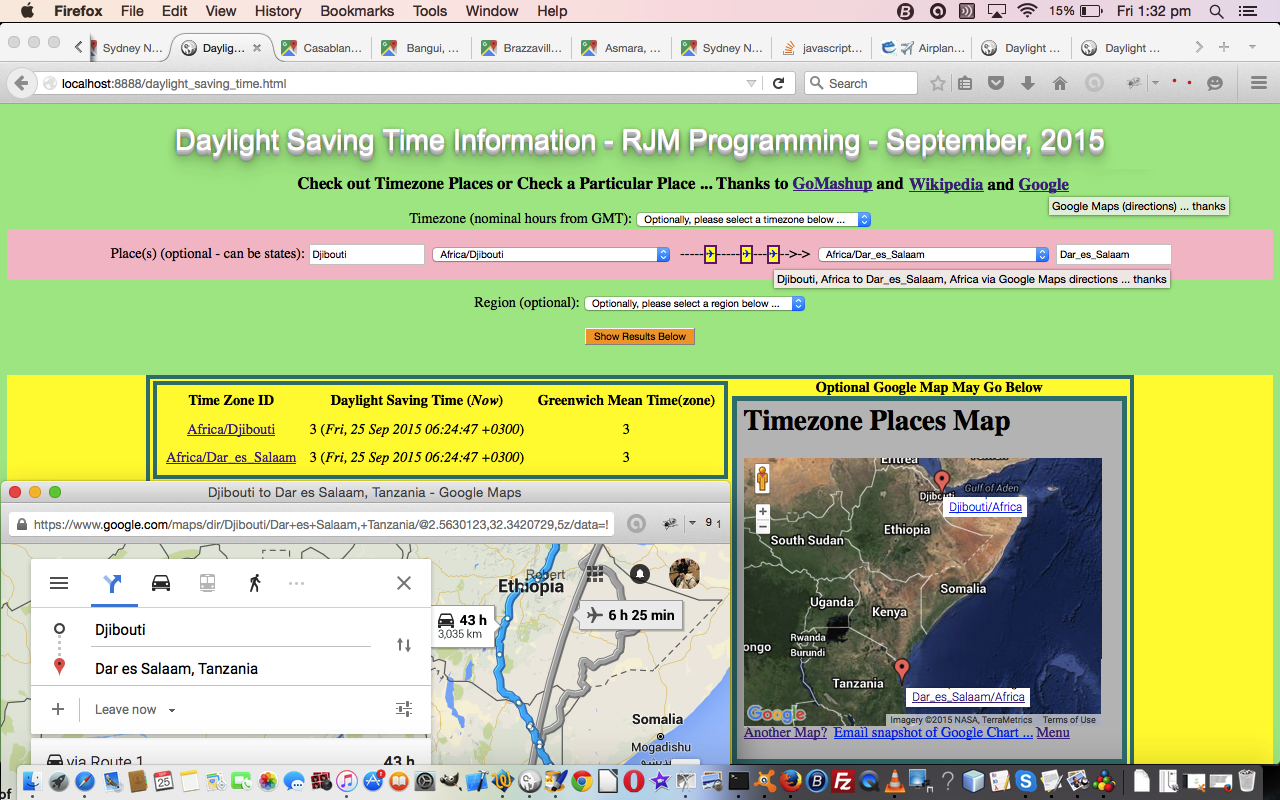Open Street View pegman on Timezone map
Viewport: 1280px width, 800px height.
point(763,479)
